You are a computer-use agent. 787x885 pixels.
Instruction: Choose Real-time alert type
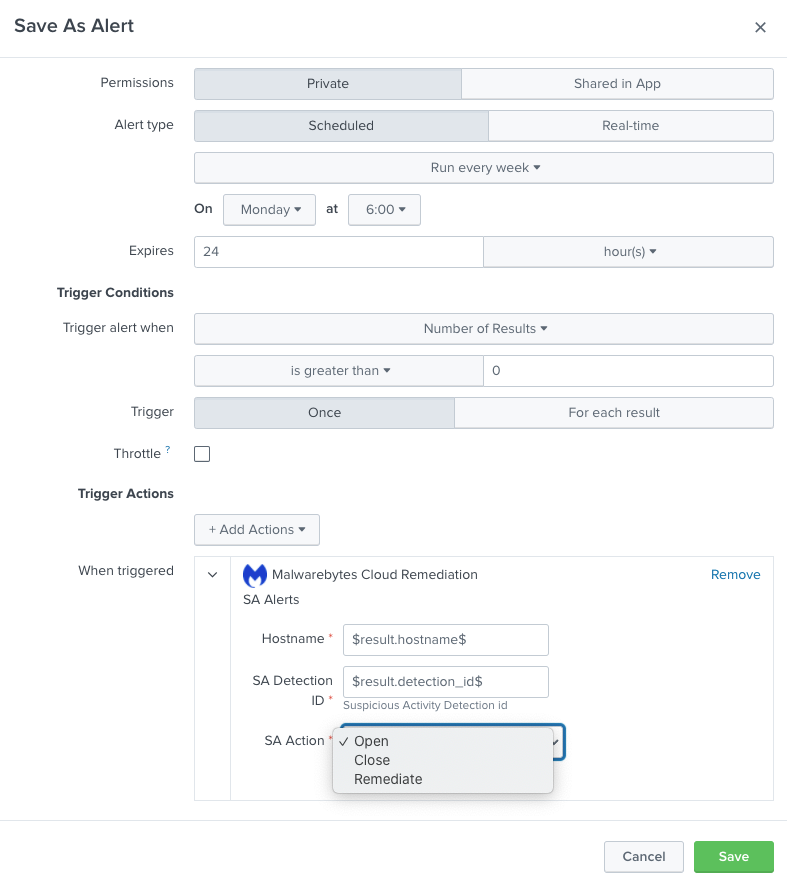tap(631, 125)
